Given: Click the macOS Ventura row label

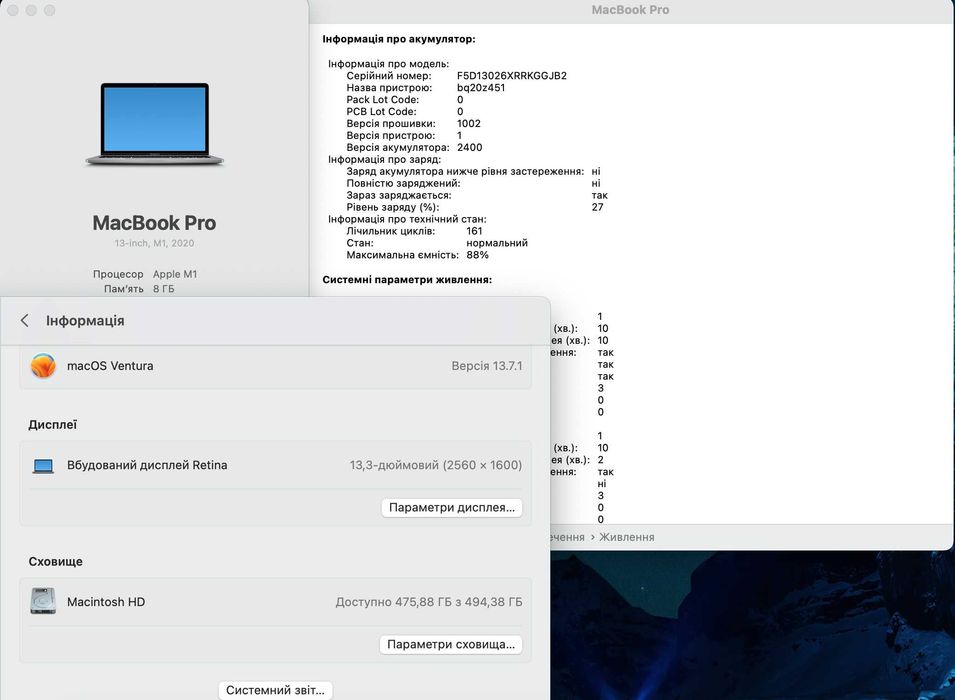Looking at the screenshot, I should click(x=110, y=366).
